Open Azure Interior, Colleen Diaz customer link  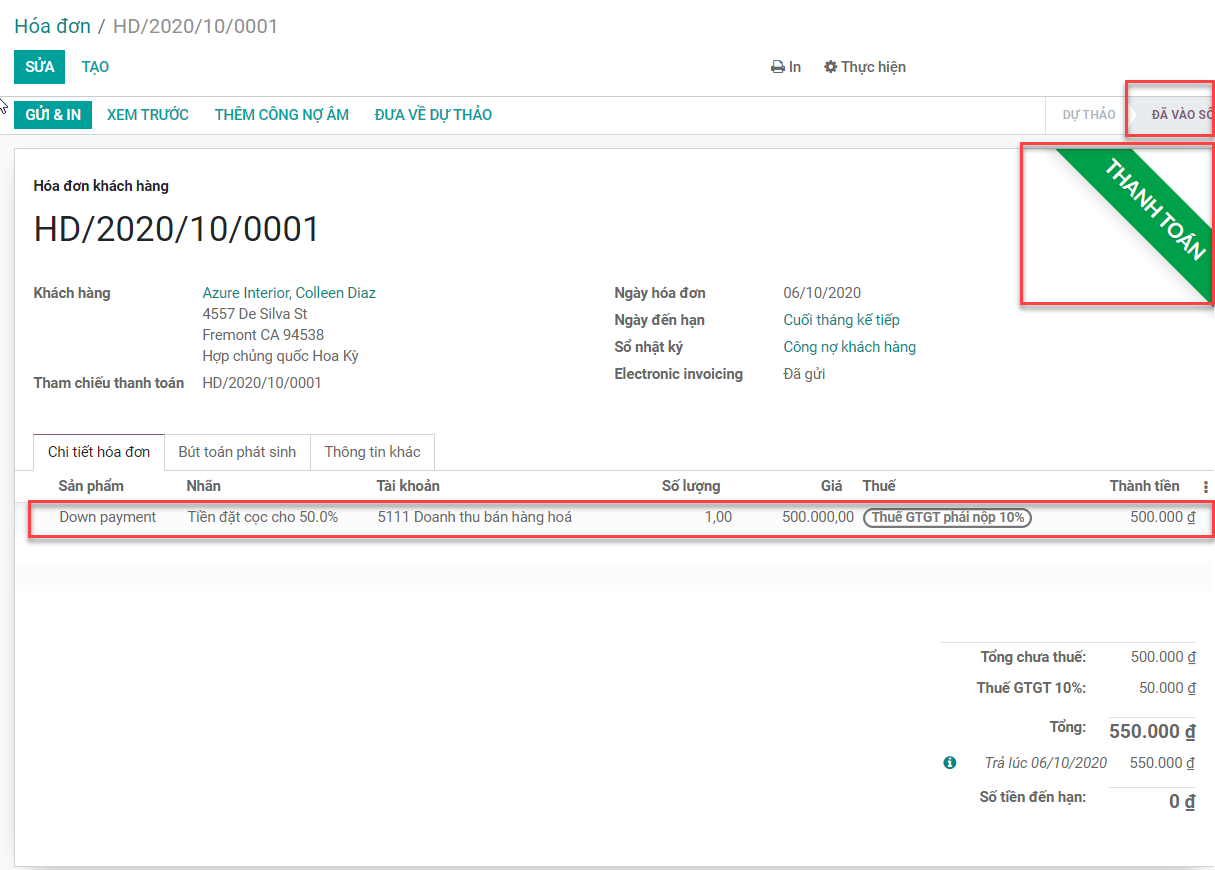[289, 293]
